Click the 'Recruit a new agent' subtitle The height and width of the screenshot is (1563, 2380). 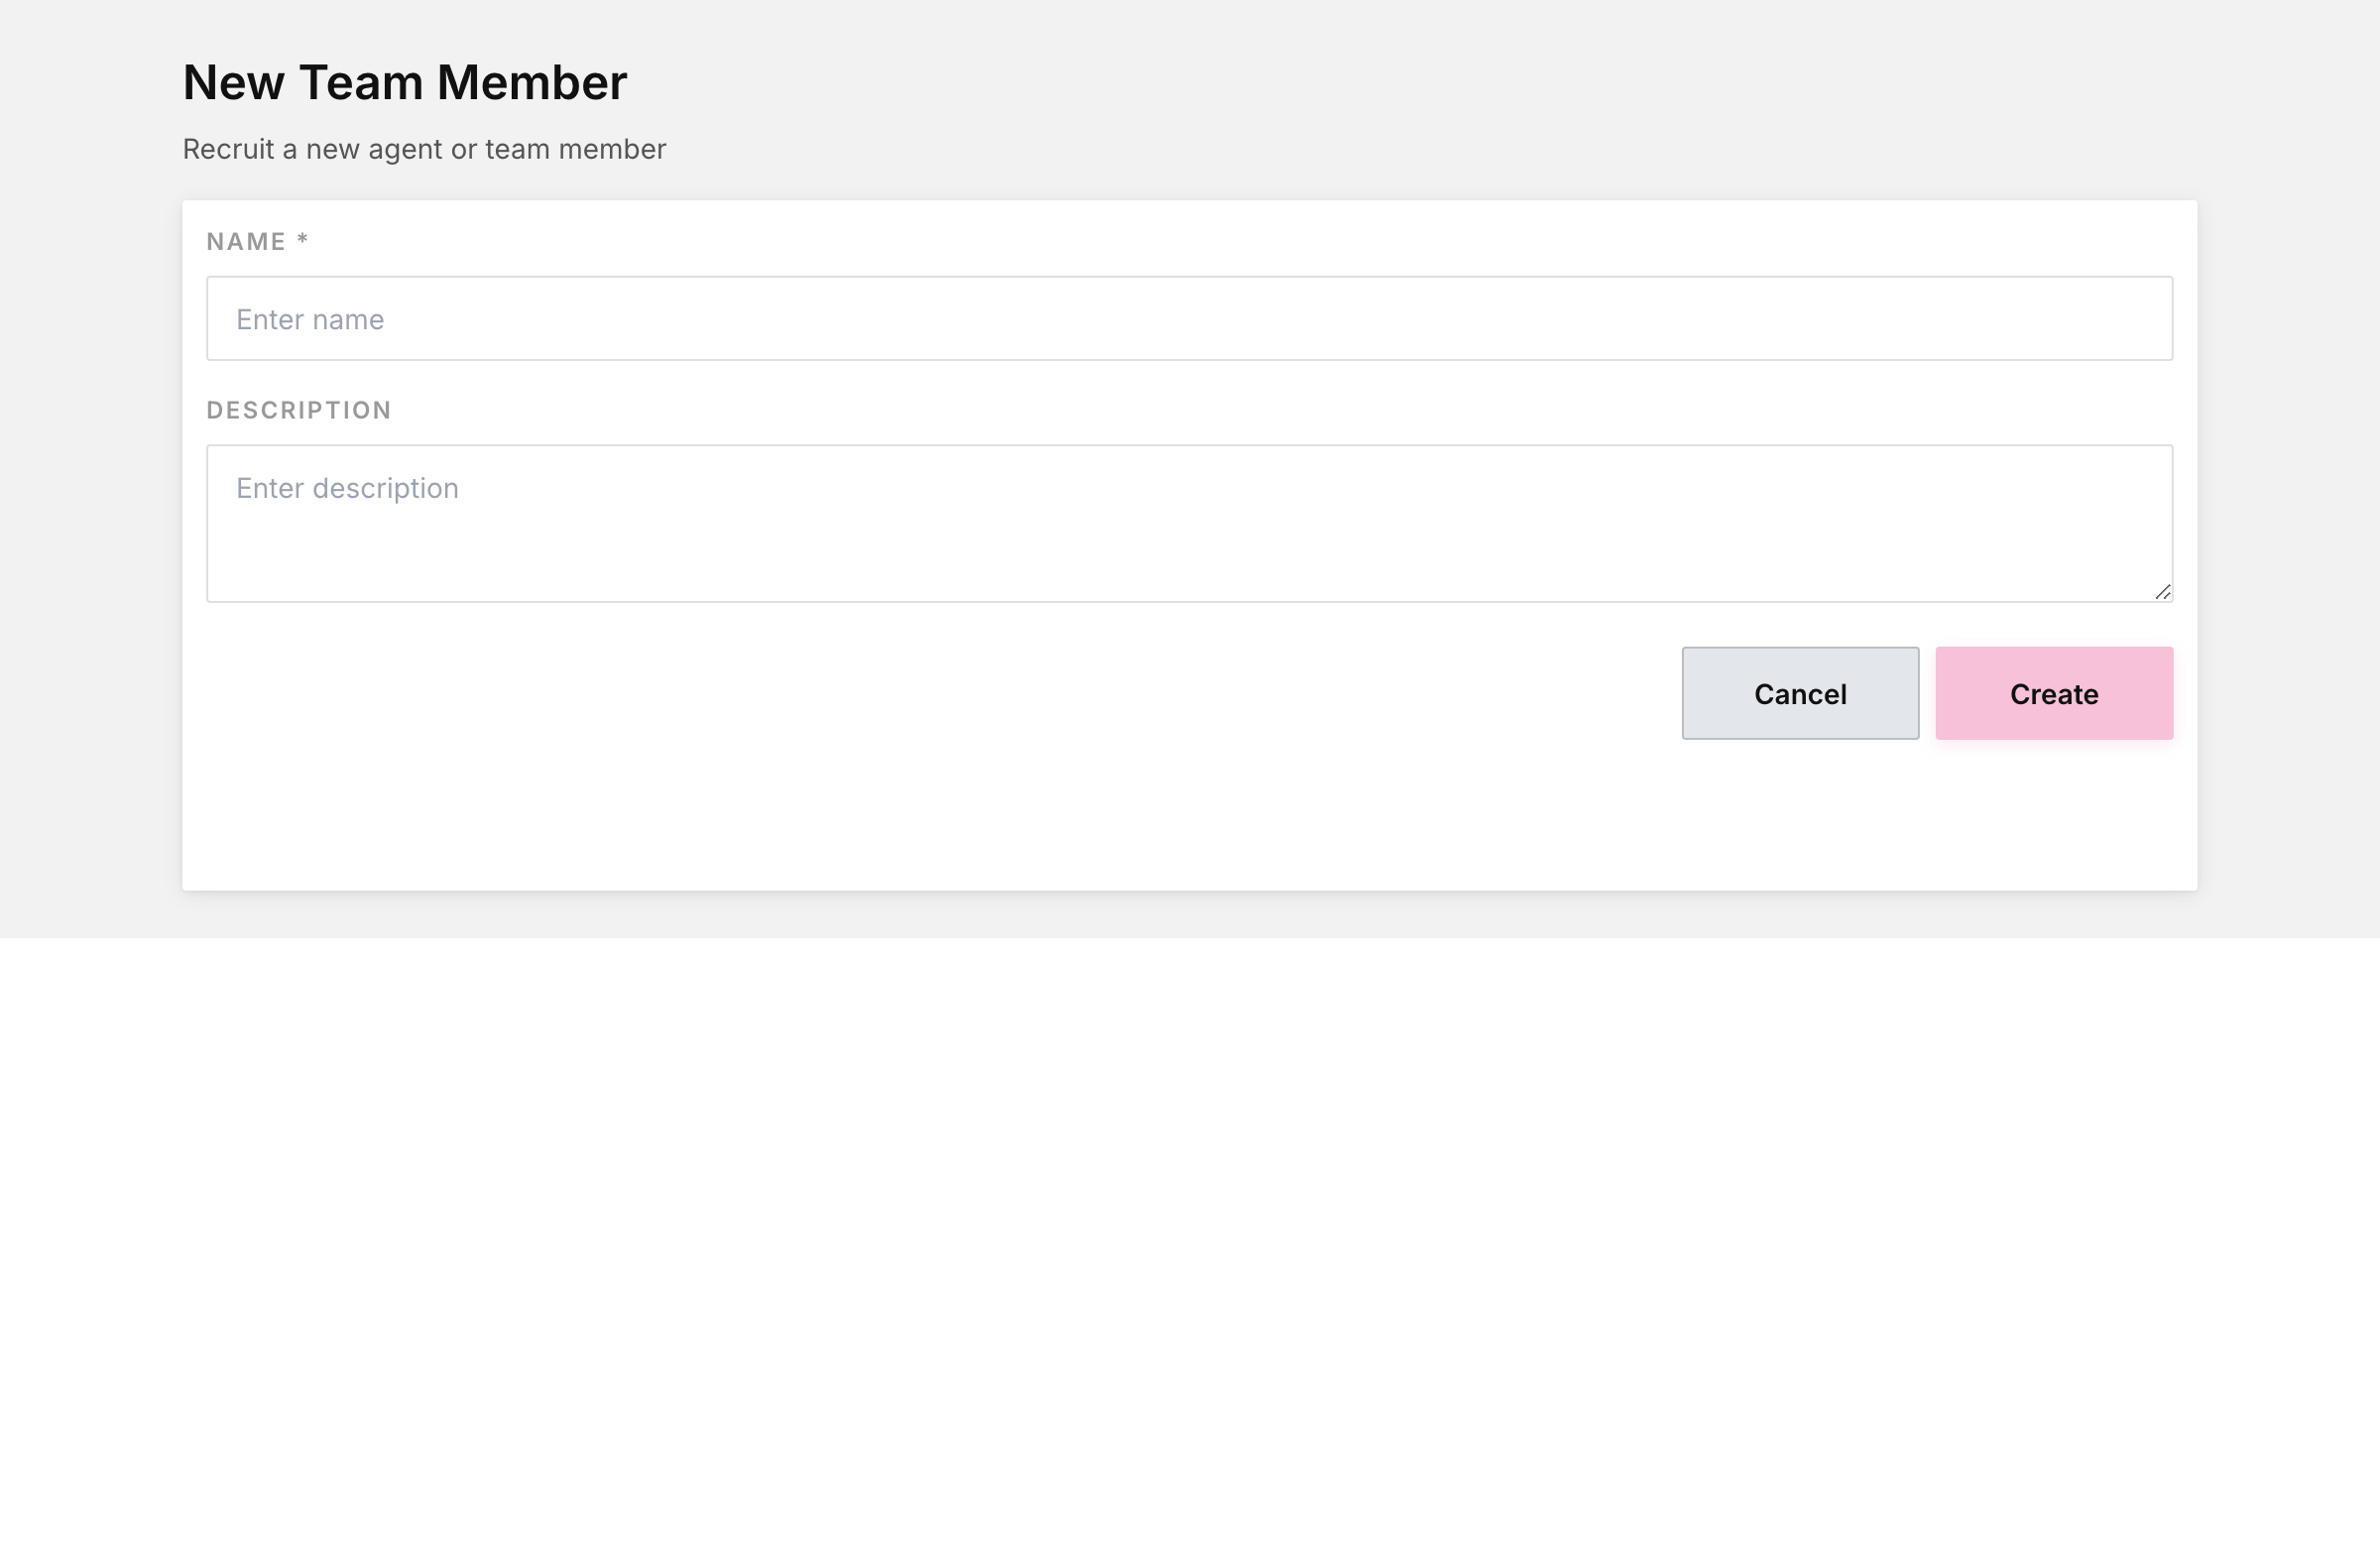pyautogui.click(x=424, y=149)
